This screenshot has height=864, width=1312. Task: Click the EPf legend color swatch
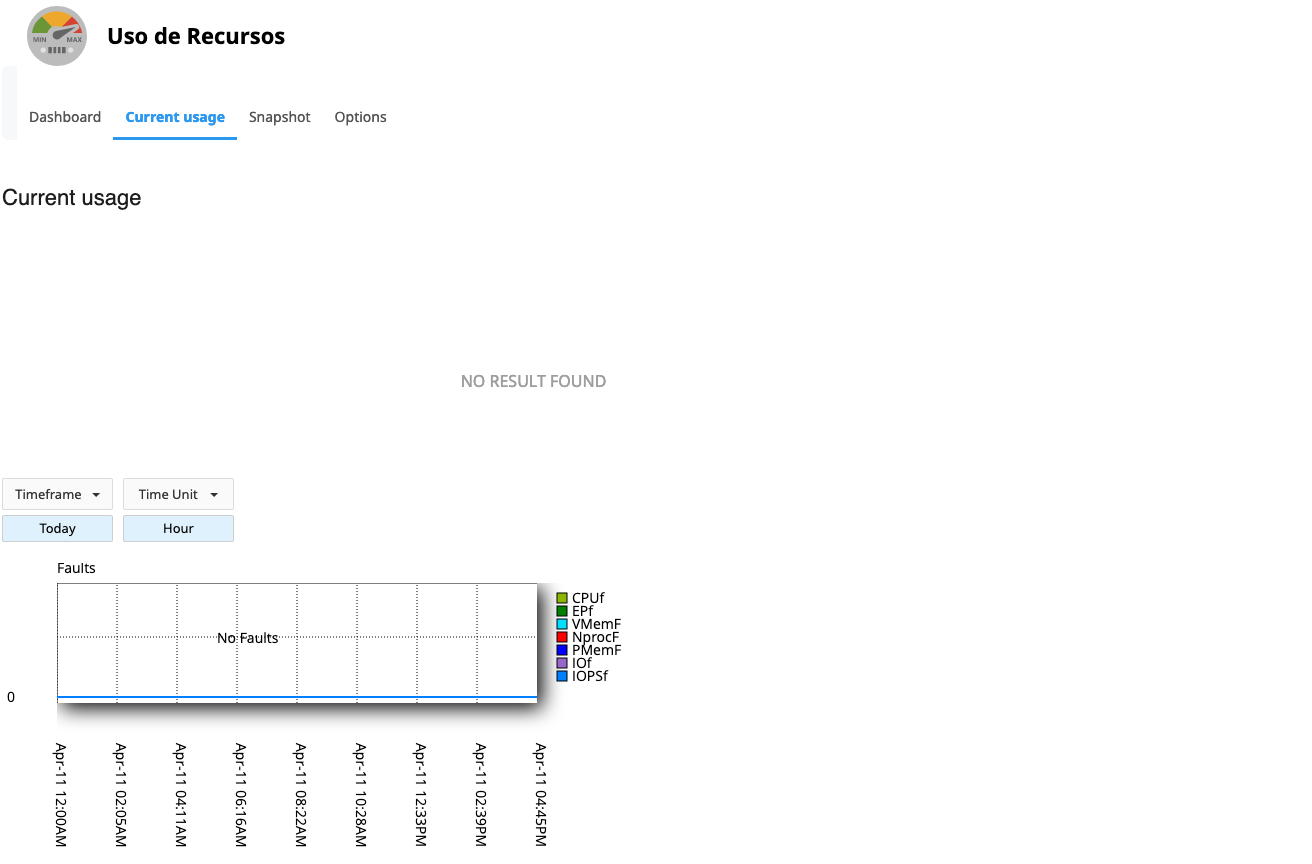coord(562,611)
